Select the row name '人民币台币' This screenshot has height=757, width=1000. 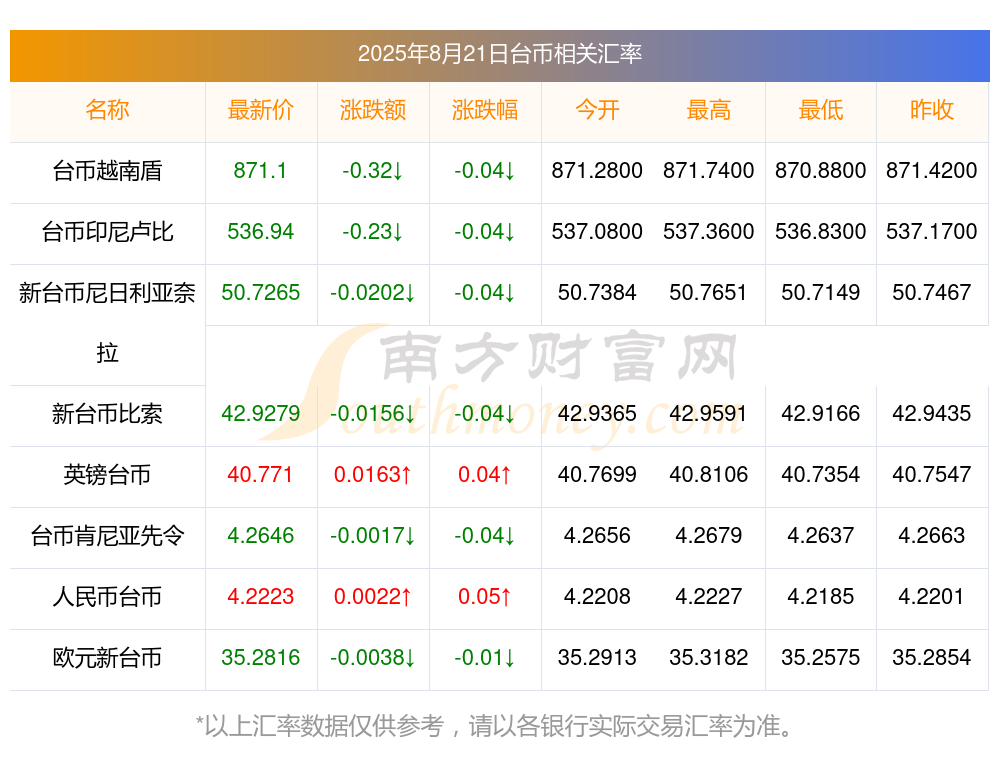point(107,597)
